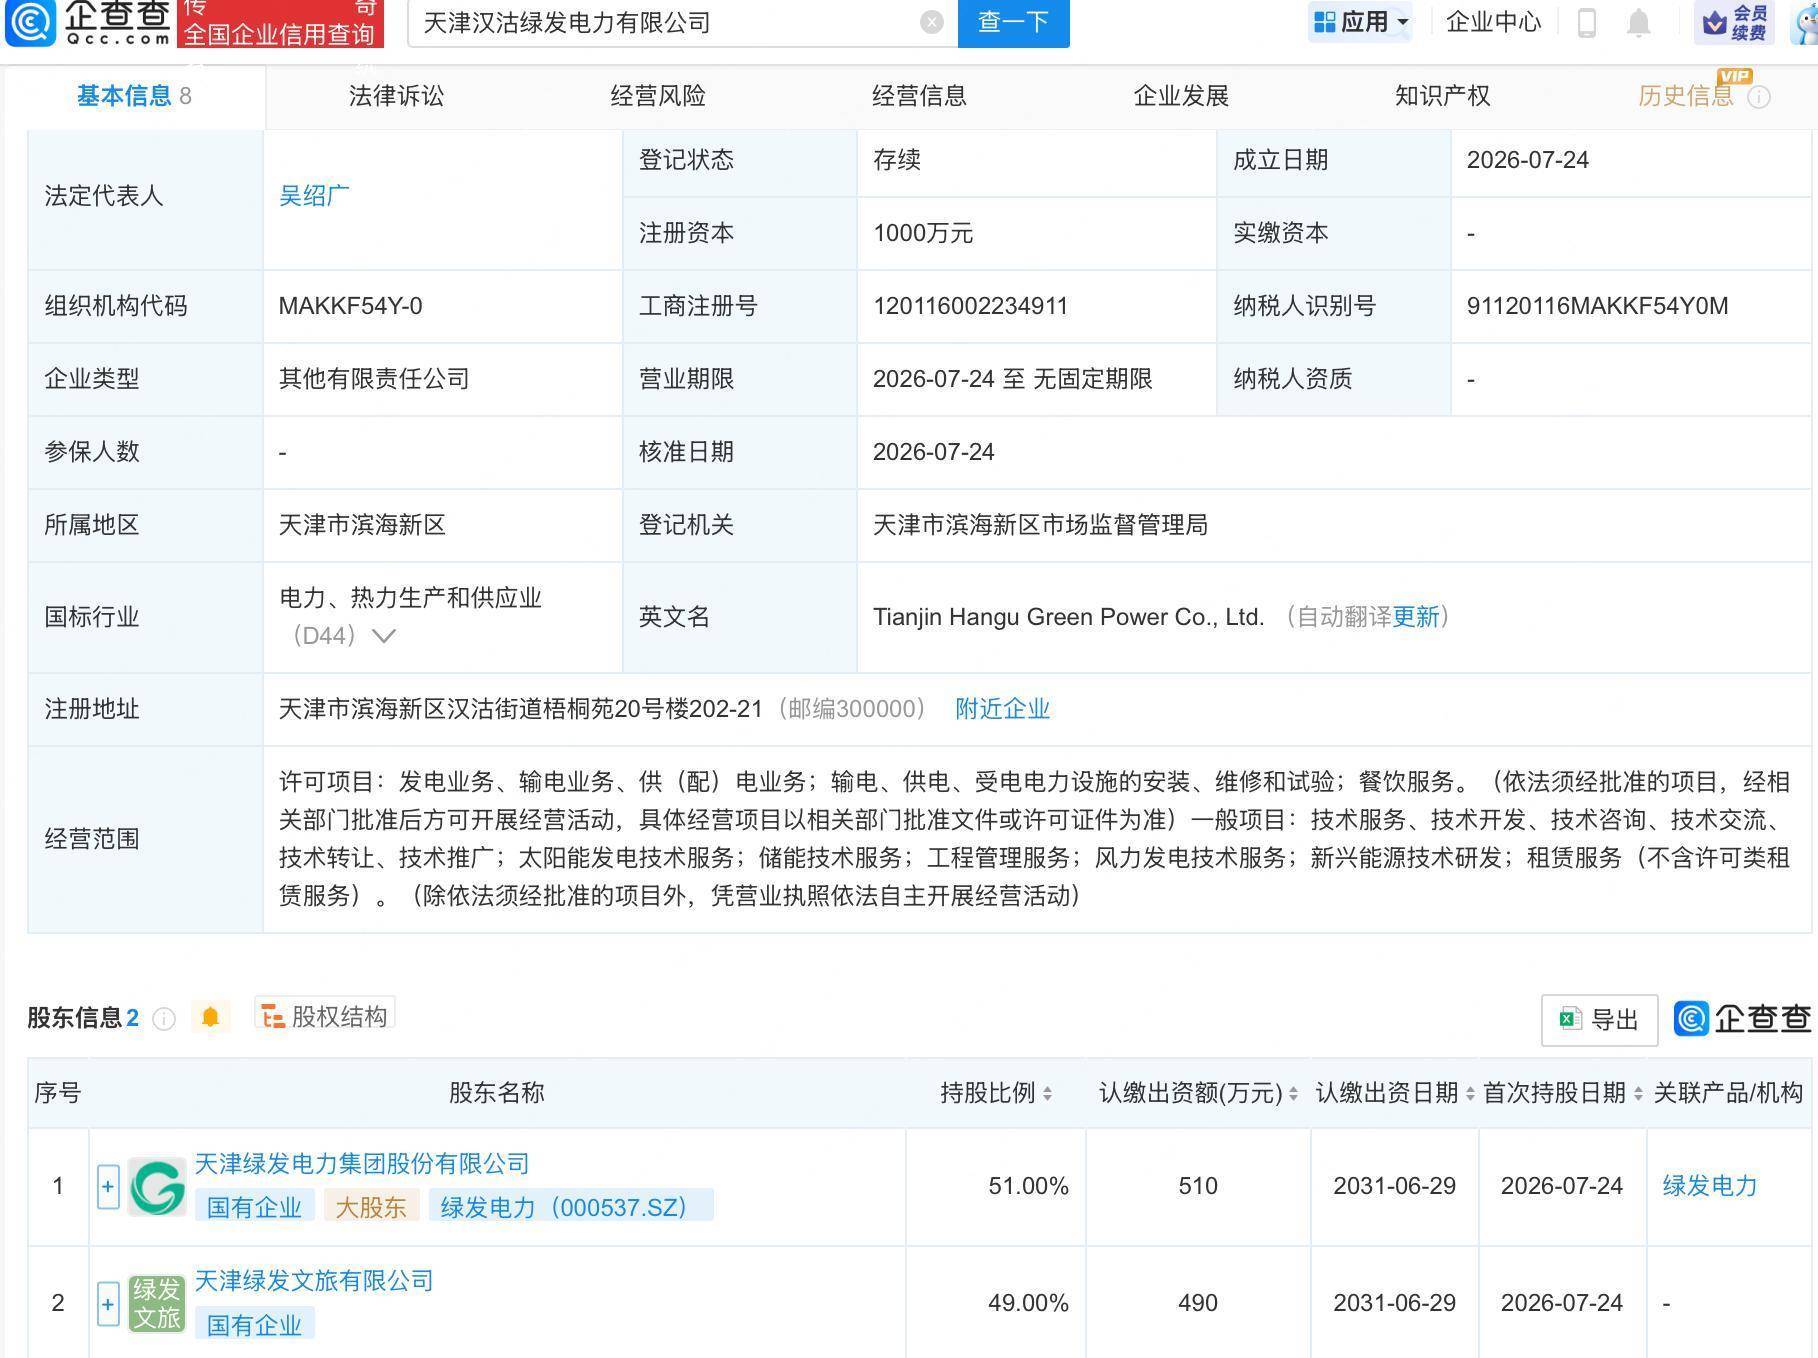Screen dimensions: 1818x1358
Task: Go to 知识产权 tab
Action: click(x=1442, y=96)
